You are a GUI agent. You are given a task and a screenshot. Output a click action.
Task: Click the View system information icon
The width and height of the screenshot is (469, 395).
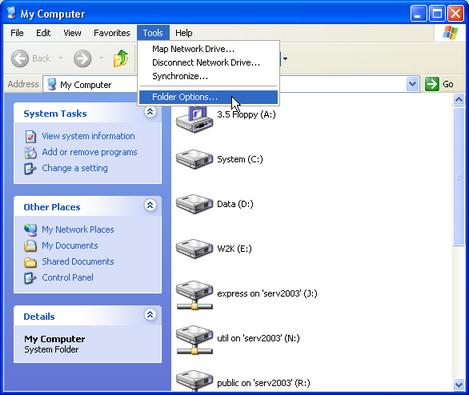click(x=31, y=136)
